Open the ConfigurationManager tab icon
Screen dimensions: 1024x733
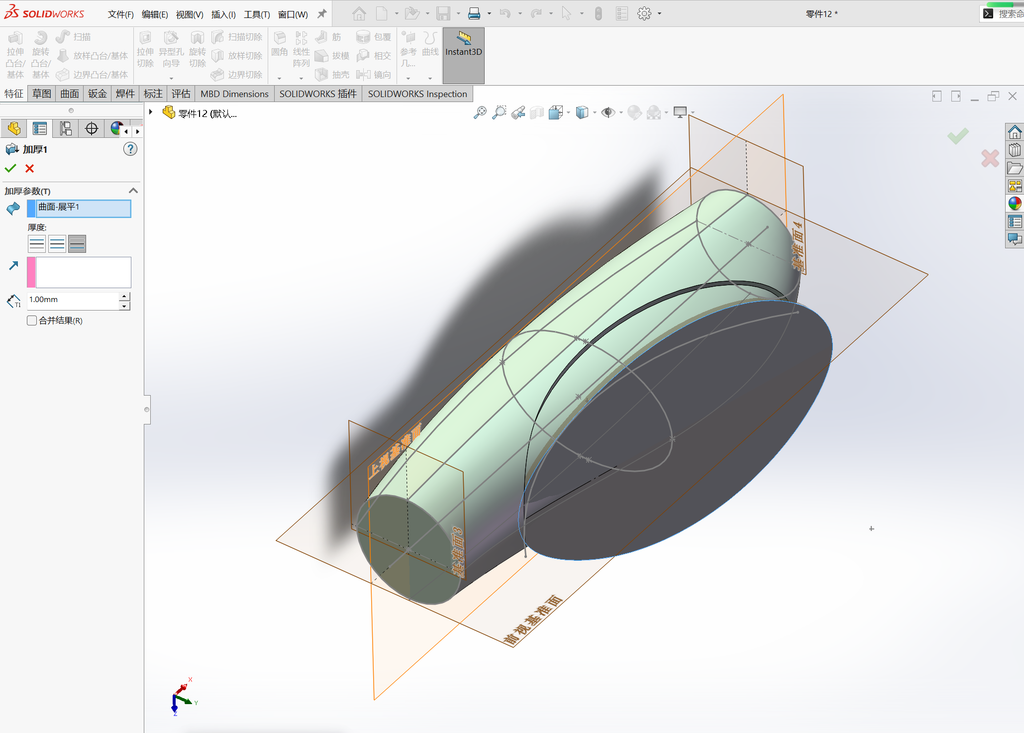point(66,129)
